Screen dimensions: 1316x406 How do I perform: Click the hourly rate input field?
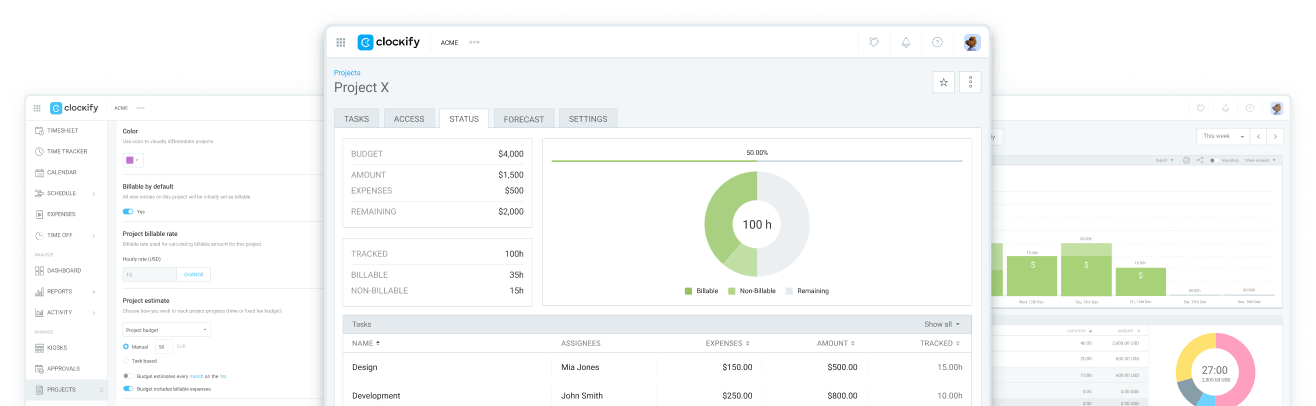pyautogui.click(x=149, y=274)
